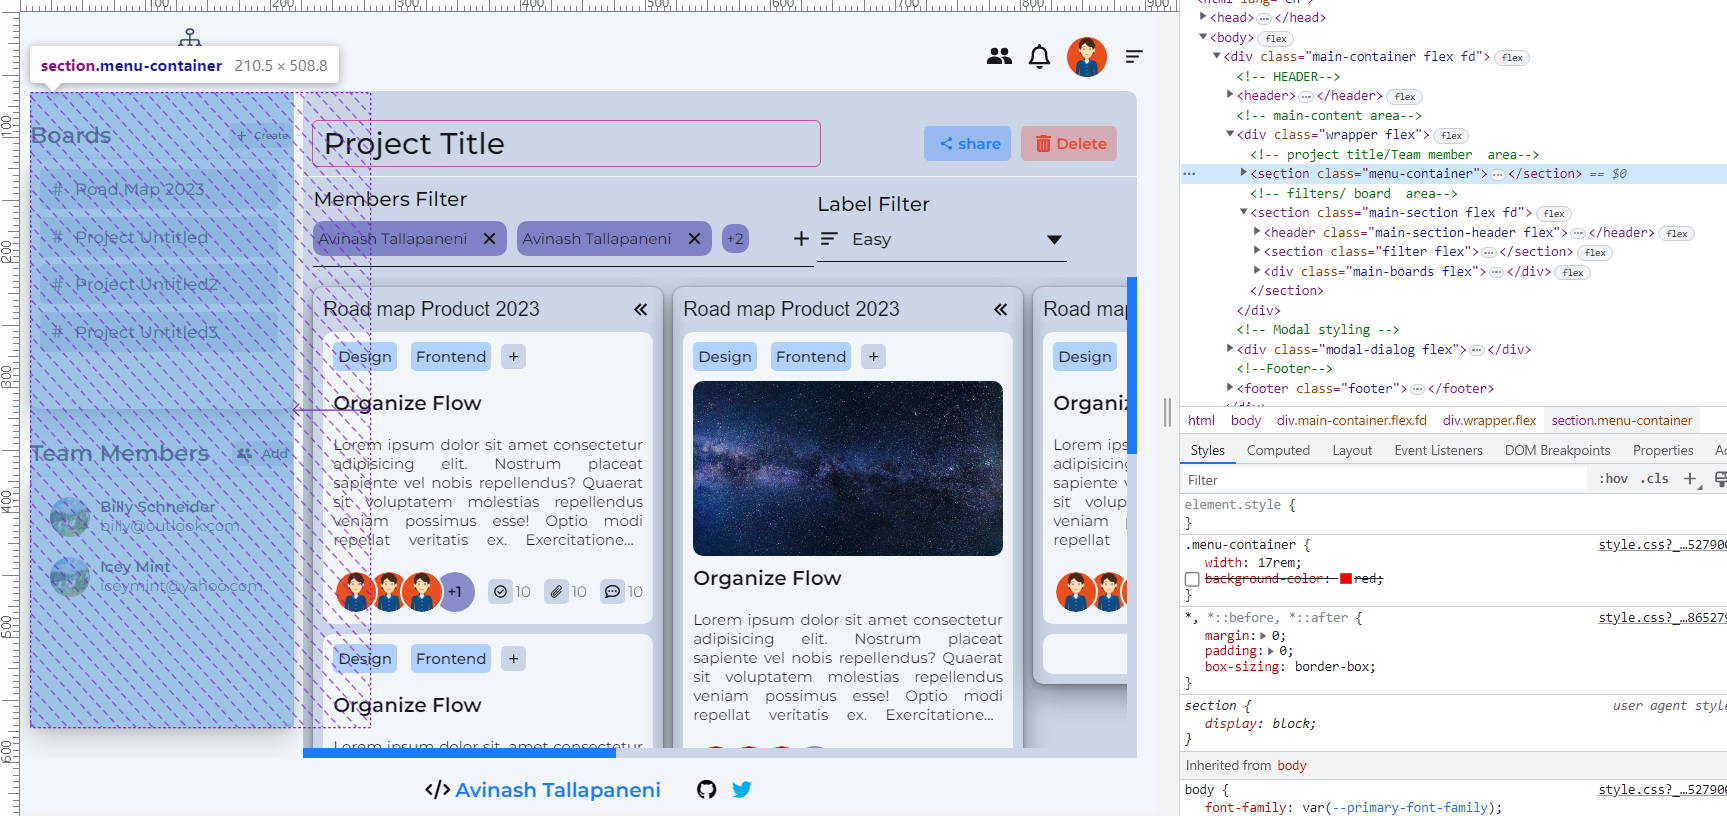Viewport: 1727px width, 816px height.
Task: Click the +1 extra assignee badge
Action: 455,592
